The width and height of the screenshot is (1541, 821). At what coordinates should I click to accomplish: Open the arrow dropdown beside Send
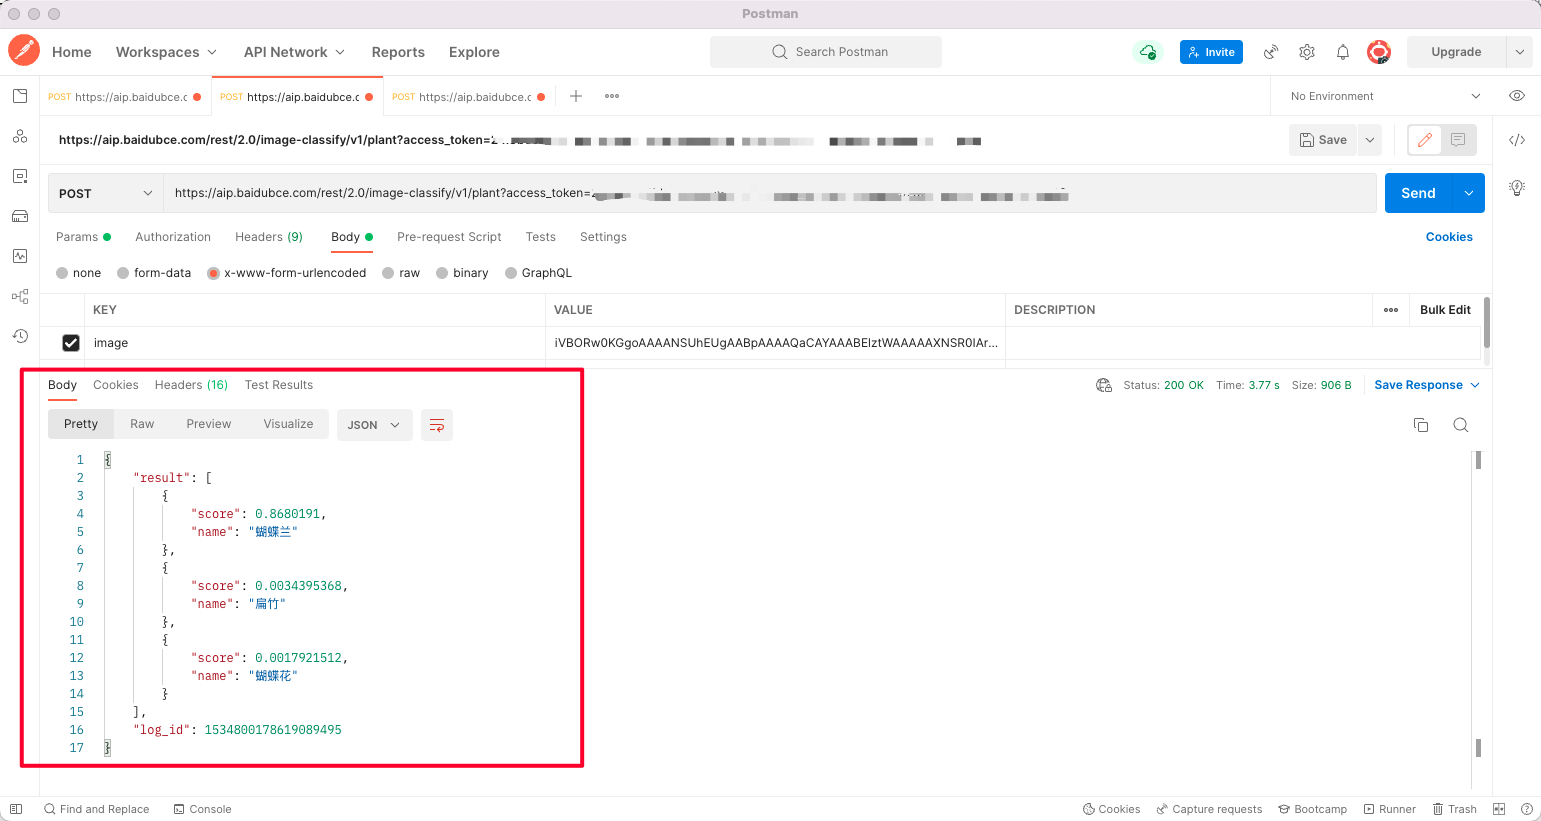pyautogui.click(x=1469, y=193)
